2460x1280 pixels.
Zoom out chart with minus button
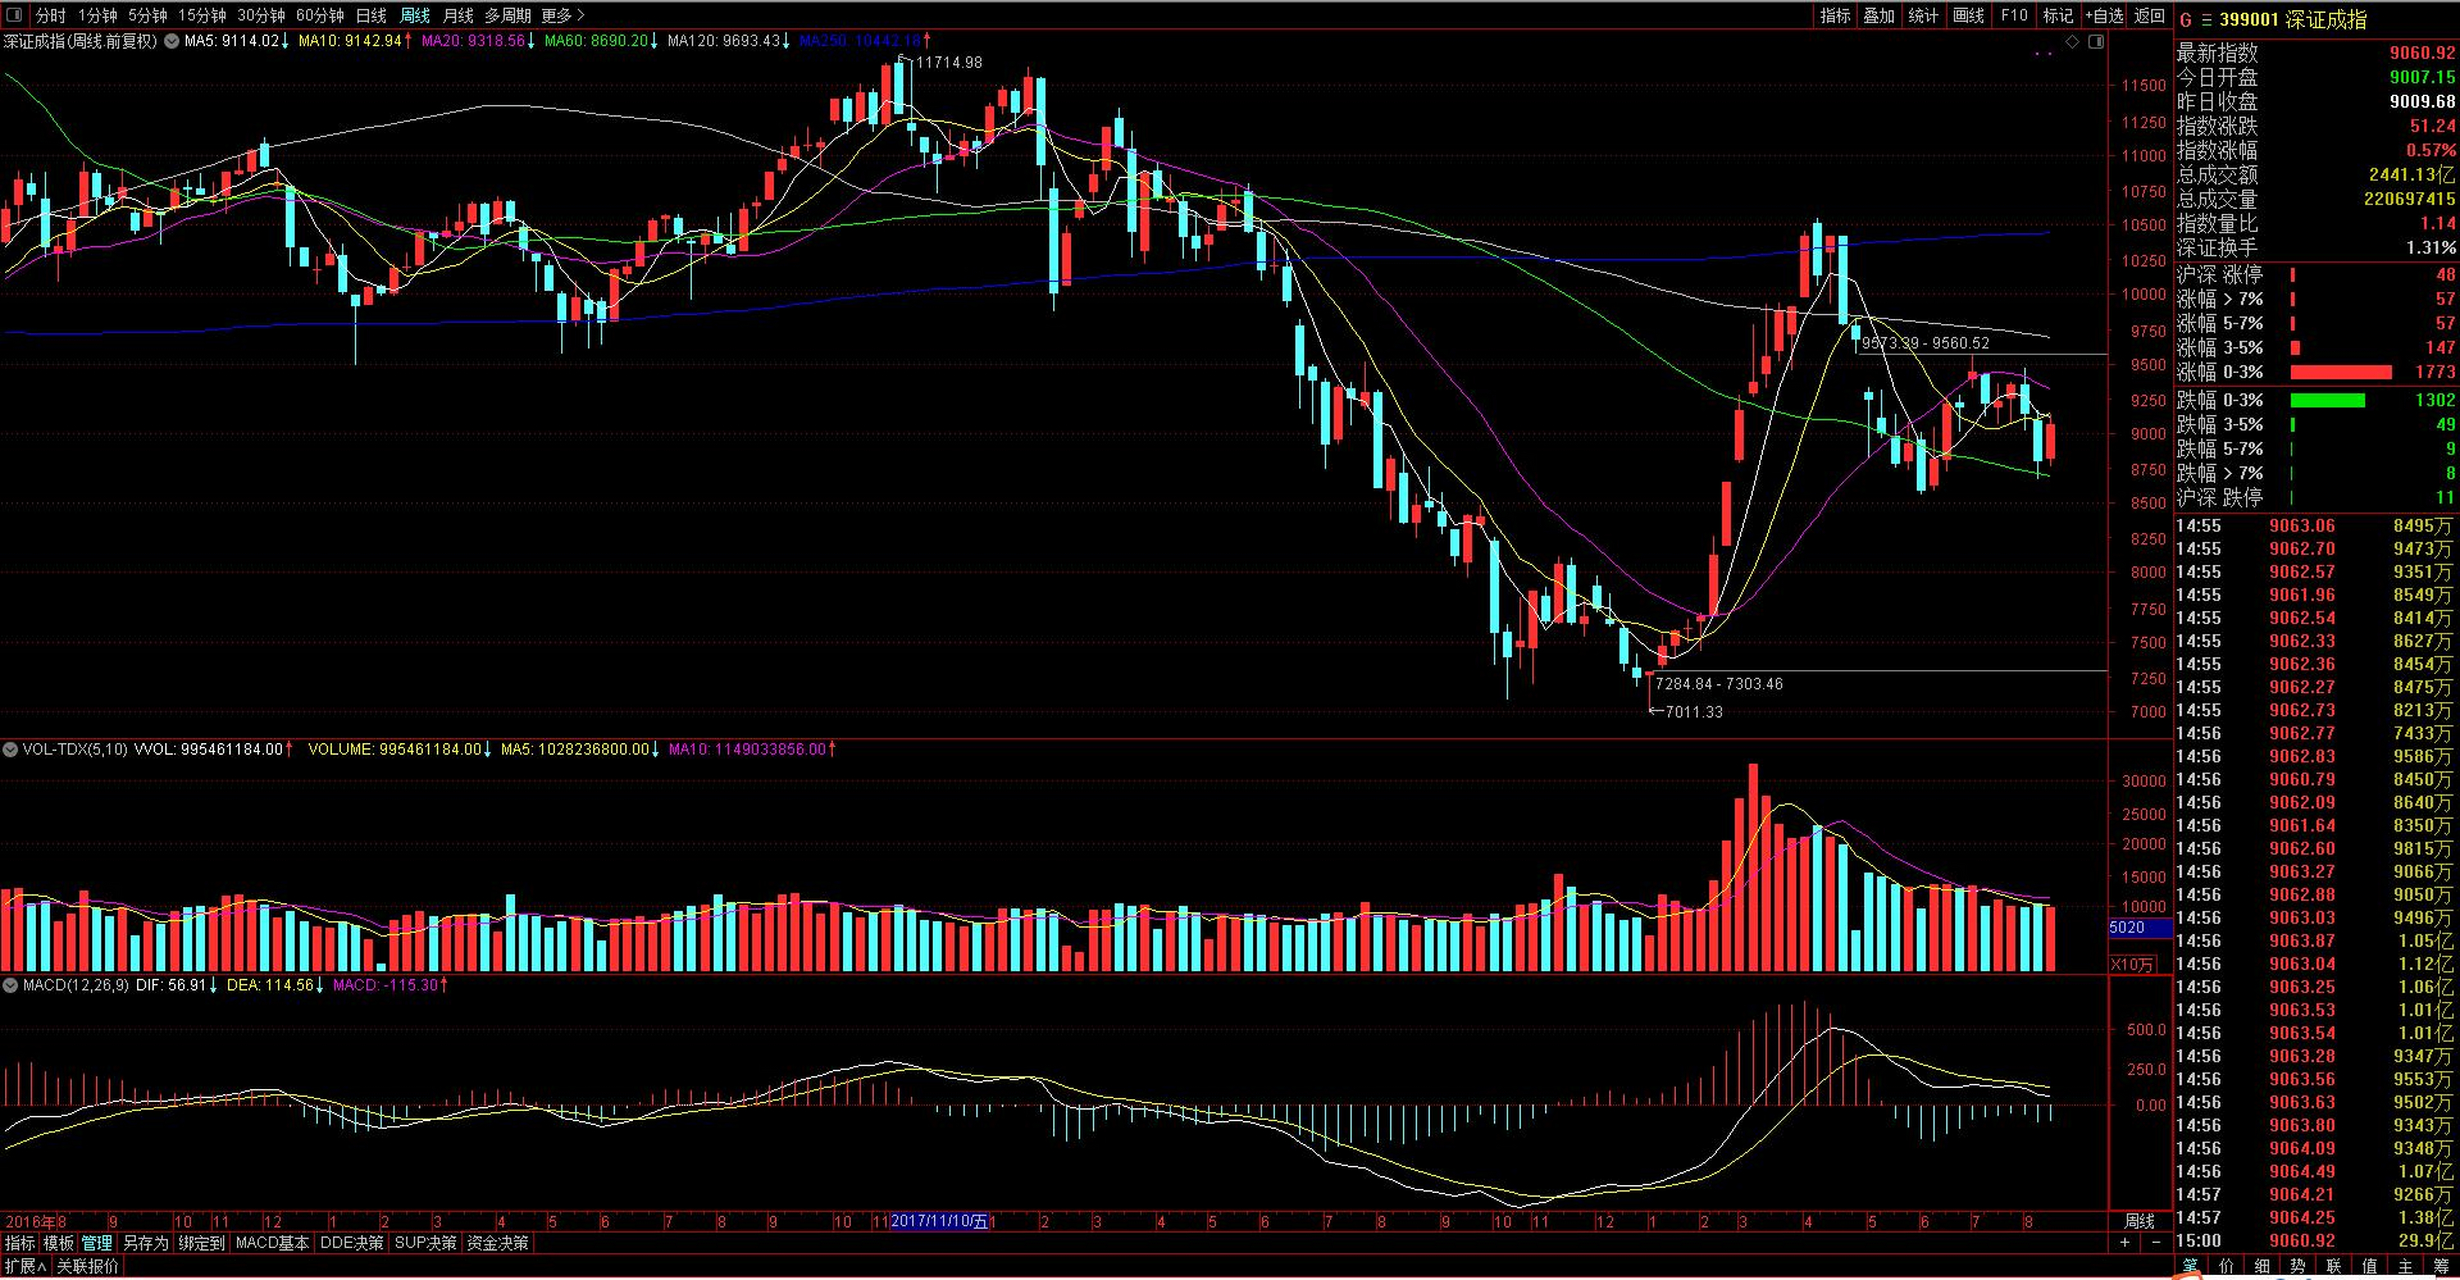click(2156, 1242)
